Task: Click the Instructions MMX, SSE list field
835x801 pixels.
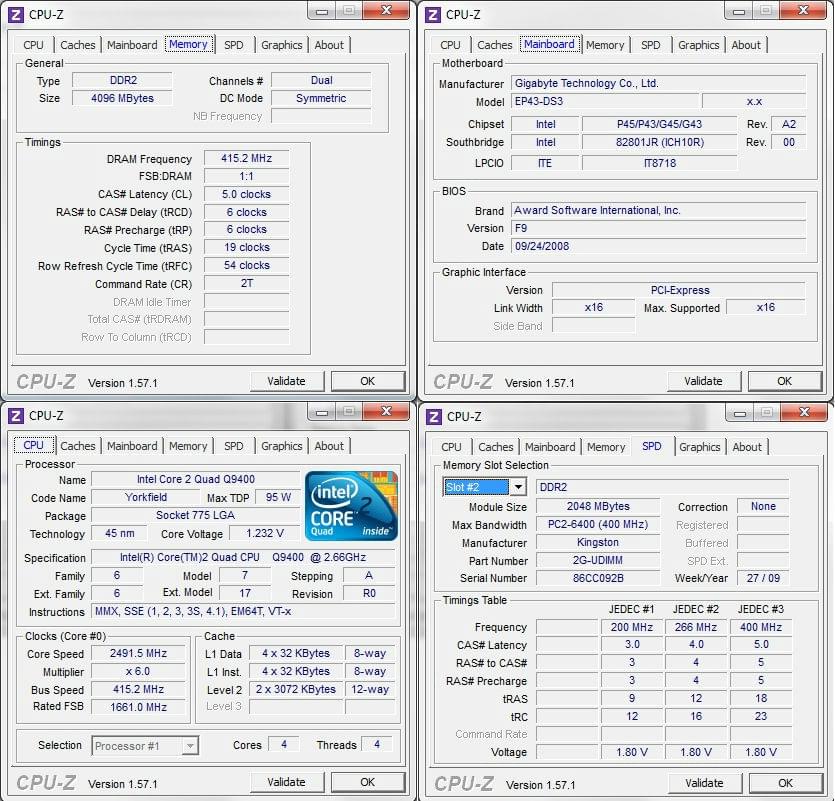Action: tap(243, 611)
